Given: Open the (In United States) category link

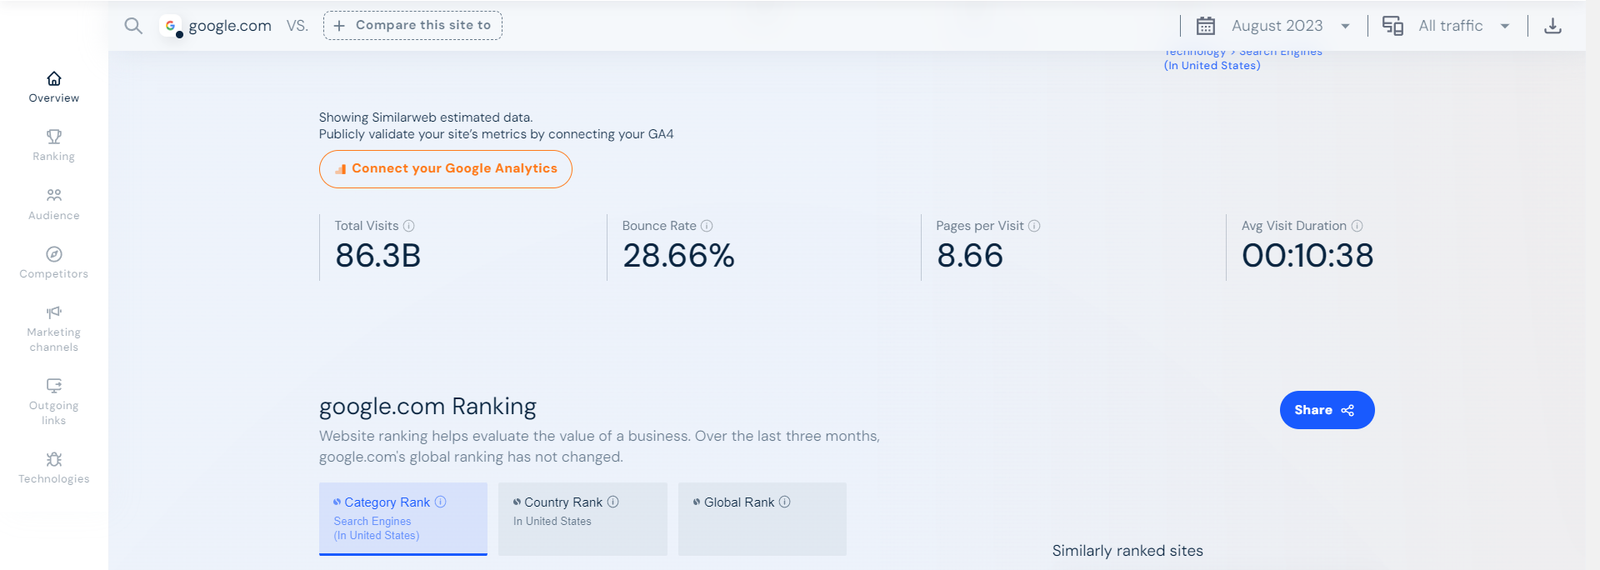Looking at the screenshot, I should (1212, 66).
